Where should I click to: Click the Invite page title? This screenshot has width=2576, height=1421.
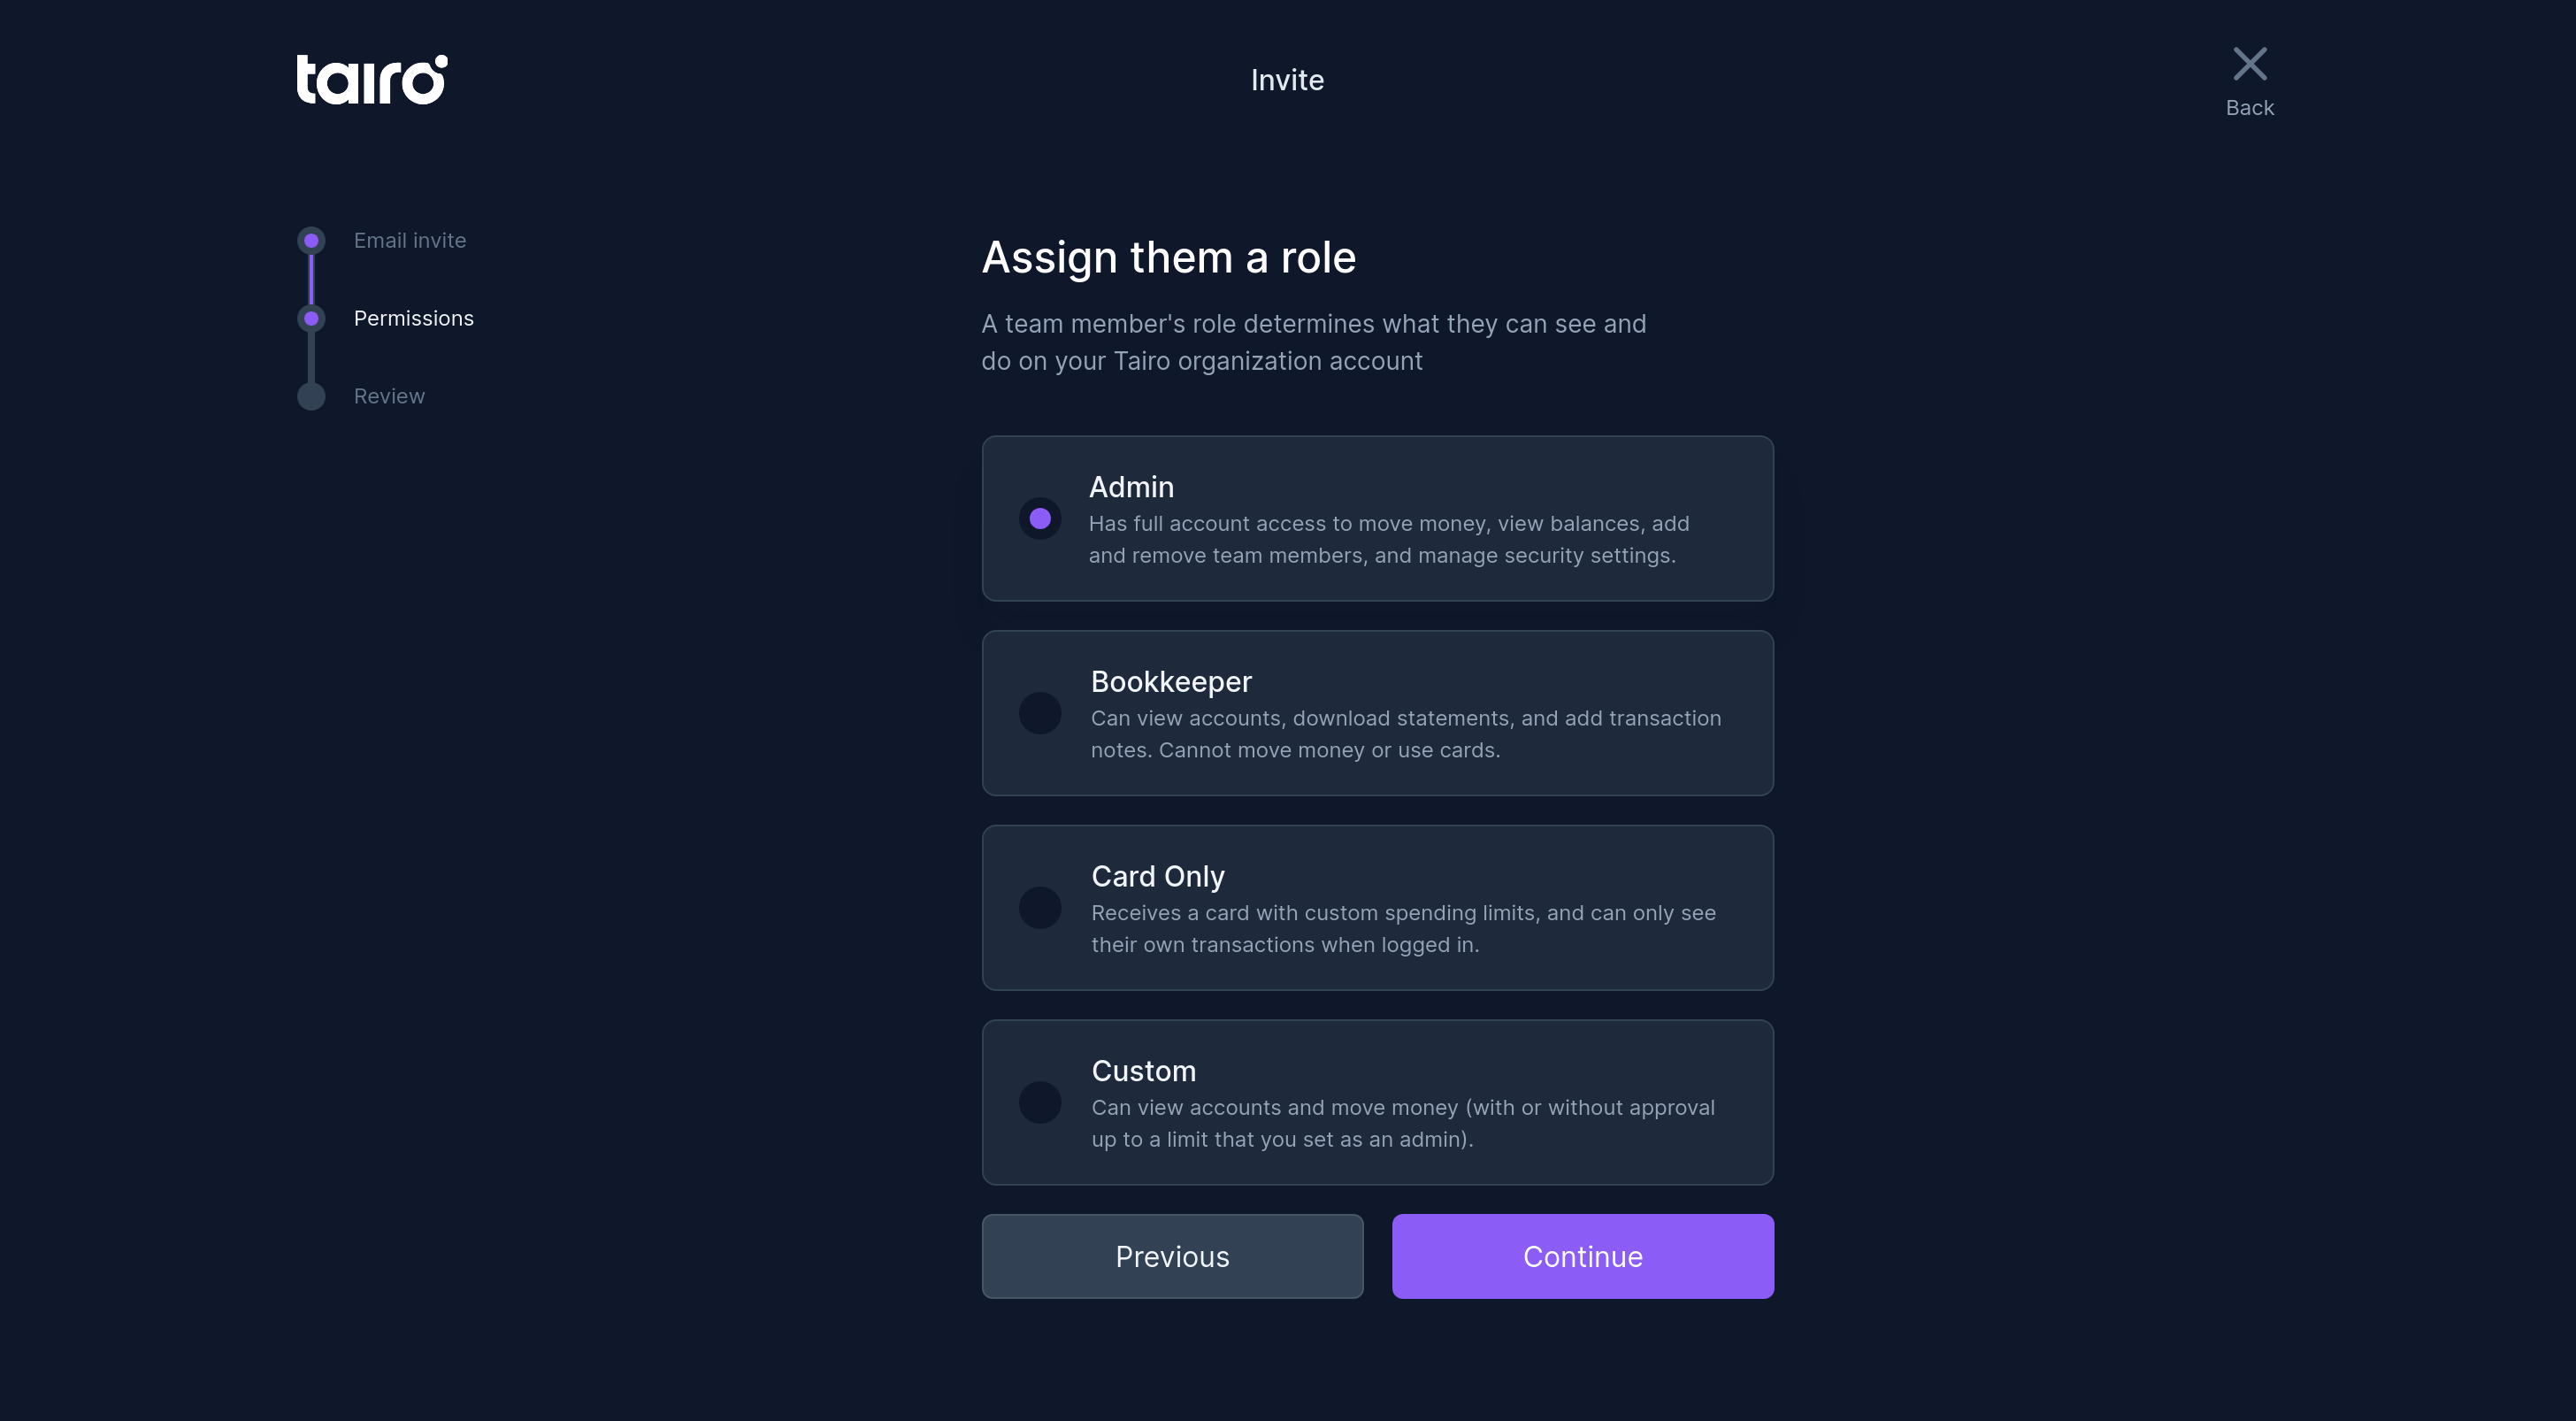pos(1287,79)
